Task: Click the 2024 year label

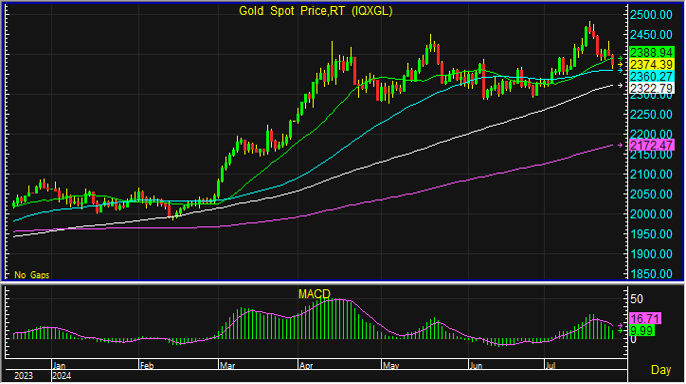Action: point(61,376)
